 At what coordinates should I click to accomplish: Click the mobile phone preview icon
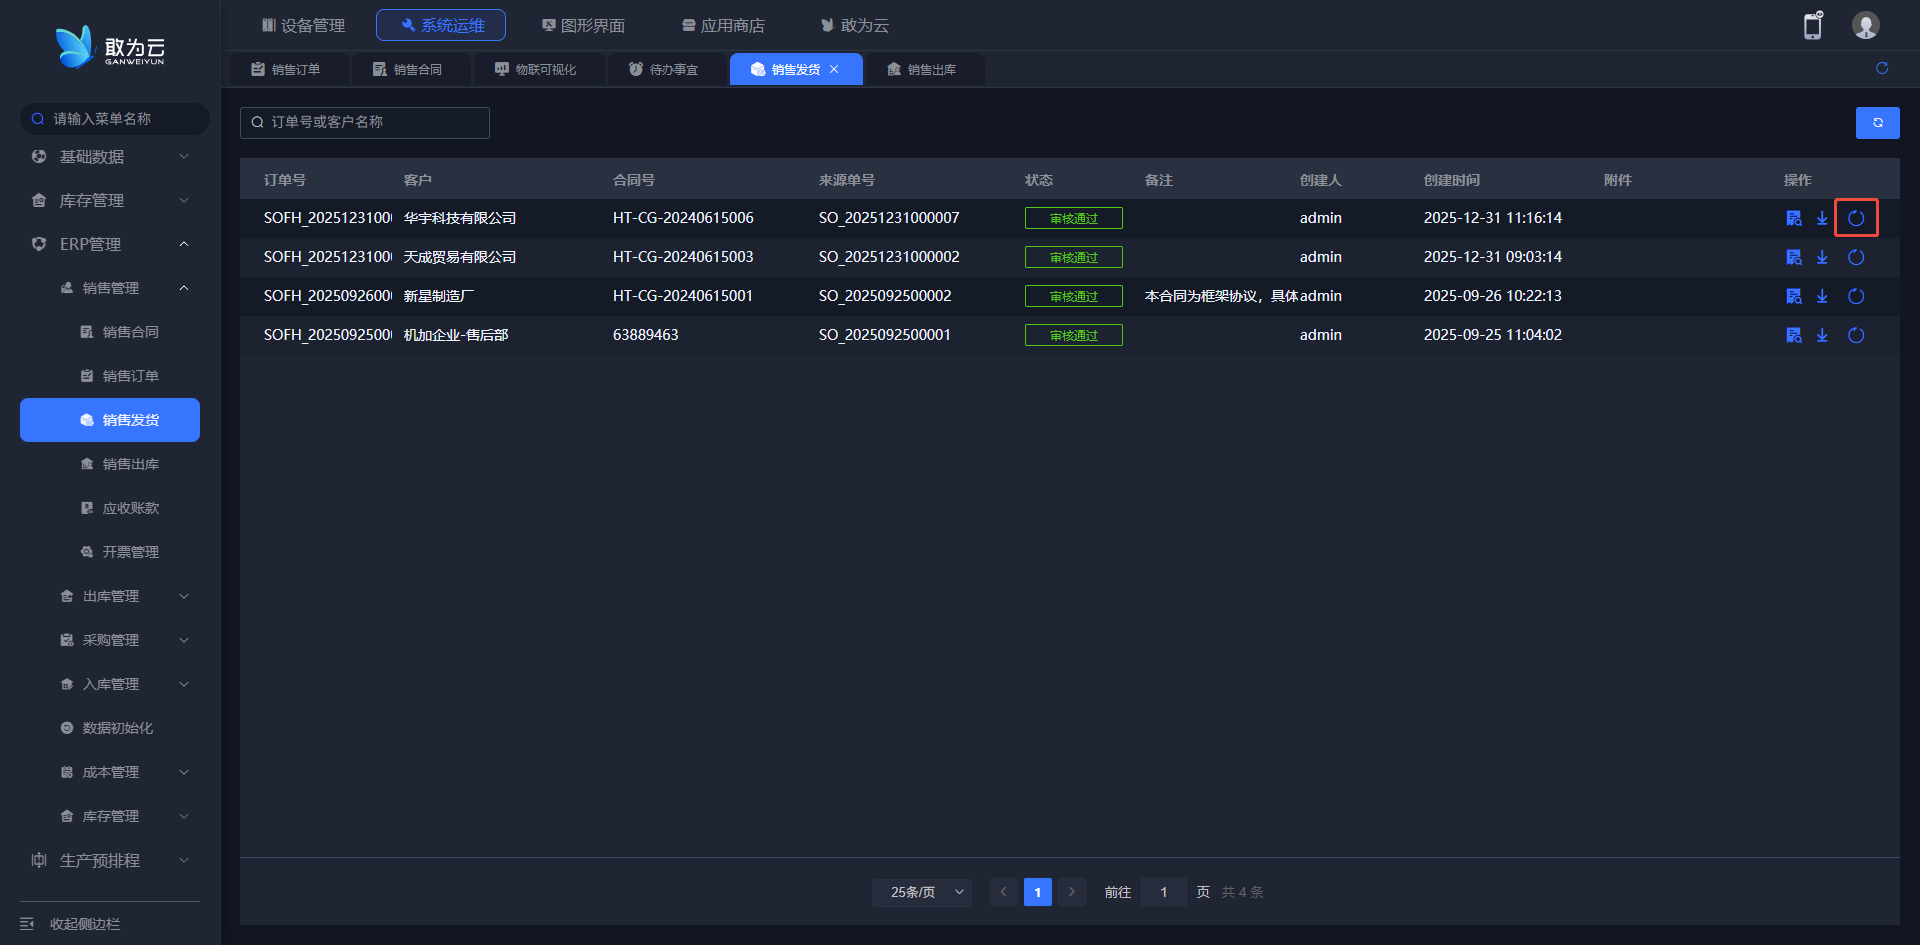[x=1812, y=26]
